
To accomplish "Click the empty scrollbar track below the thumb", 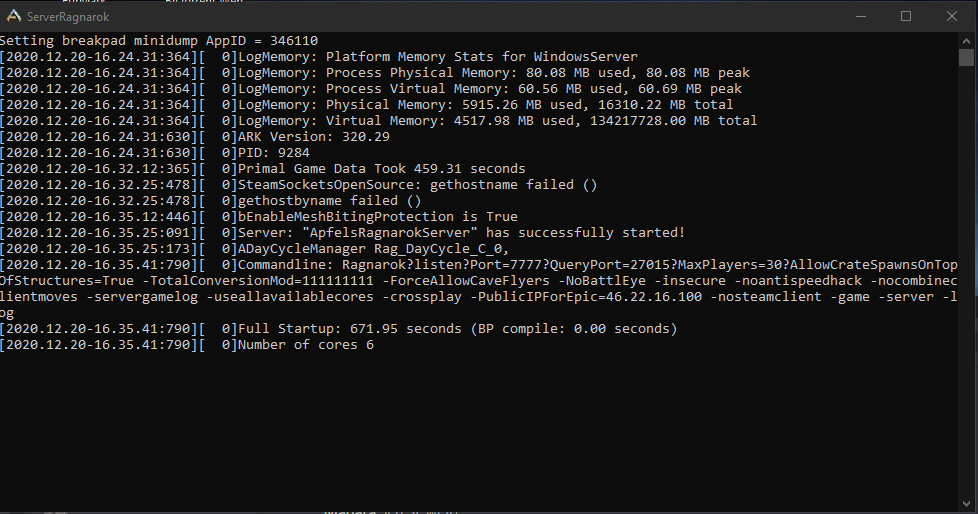I will 966,281.
